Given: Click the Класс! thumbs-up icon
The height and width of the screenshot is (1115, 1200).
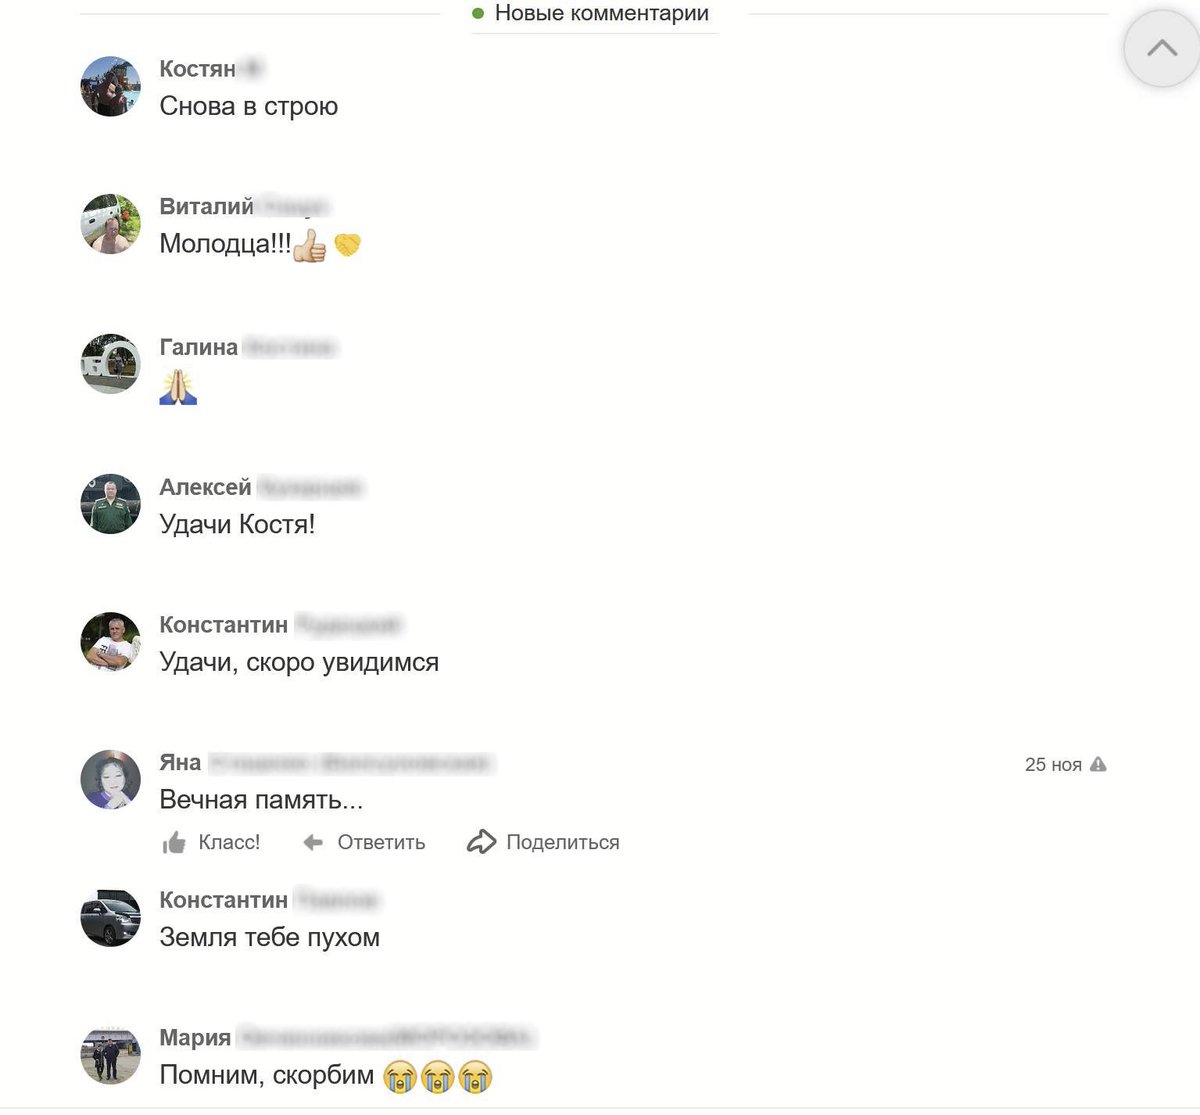Looking at the screenshot, I should coord(174,843).
